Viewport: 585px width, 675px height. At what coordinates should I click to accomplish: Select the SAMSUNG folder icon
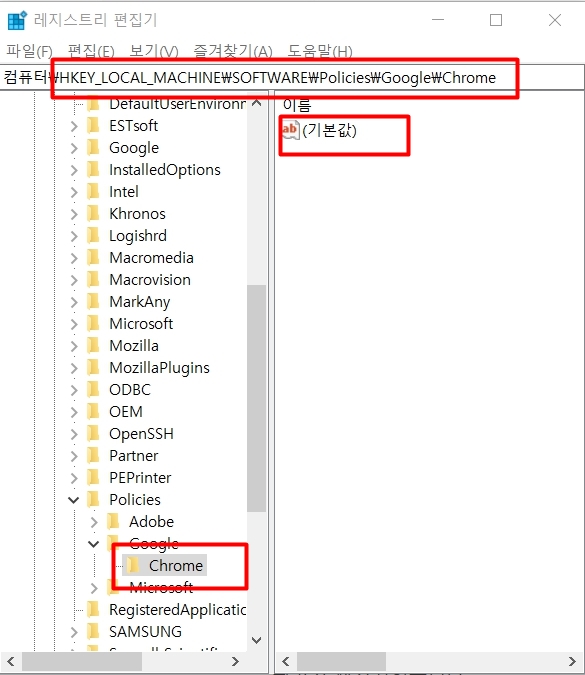click(93, 631)
